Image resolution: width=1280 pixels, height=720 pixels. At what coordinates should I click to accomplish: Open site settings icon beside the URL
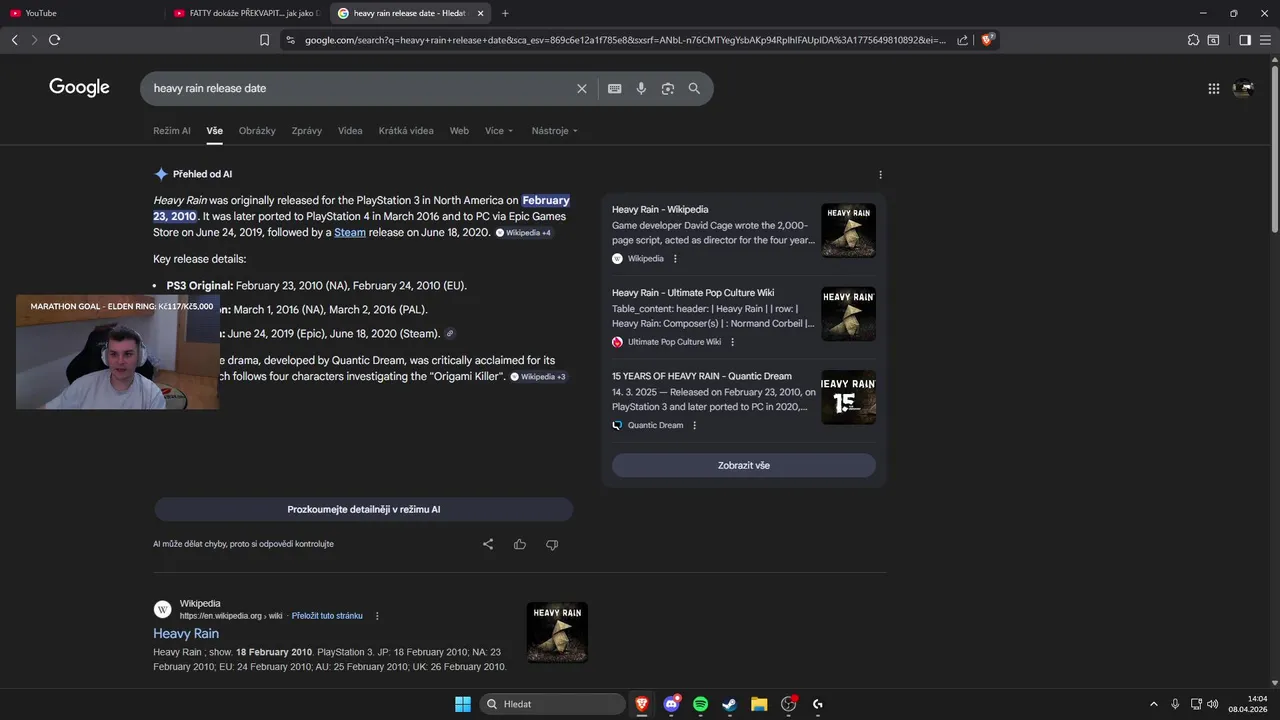point(290,40)
